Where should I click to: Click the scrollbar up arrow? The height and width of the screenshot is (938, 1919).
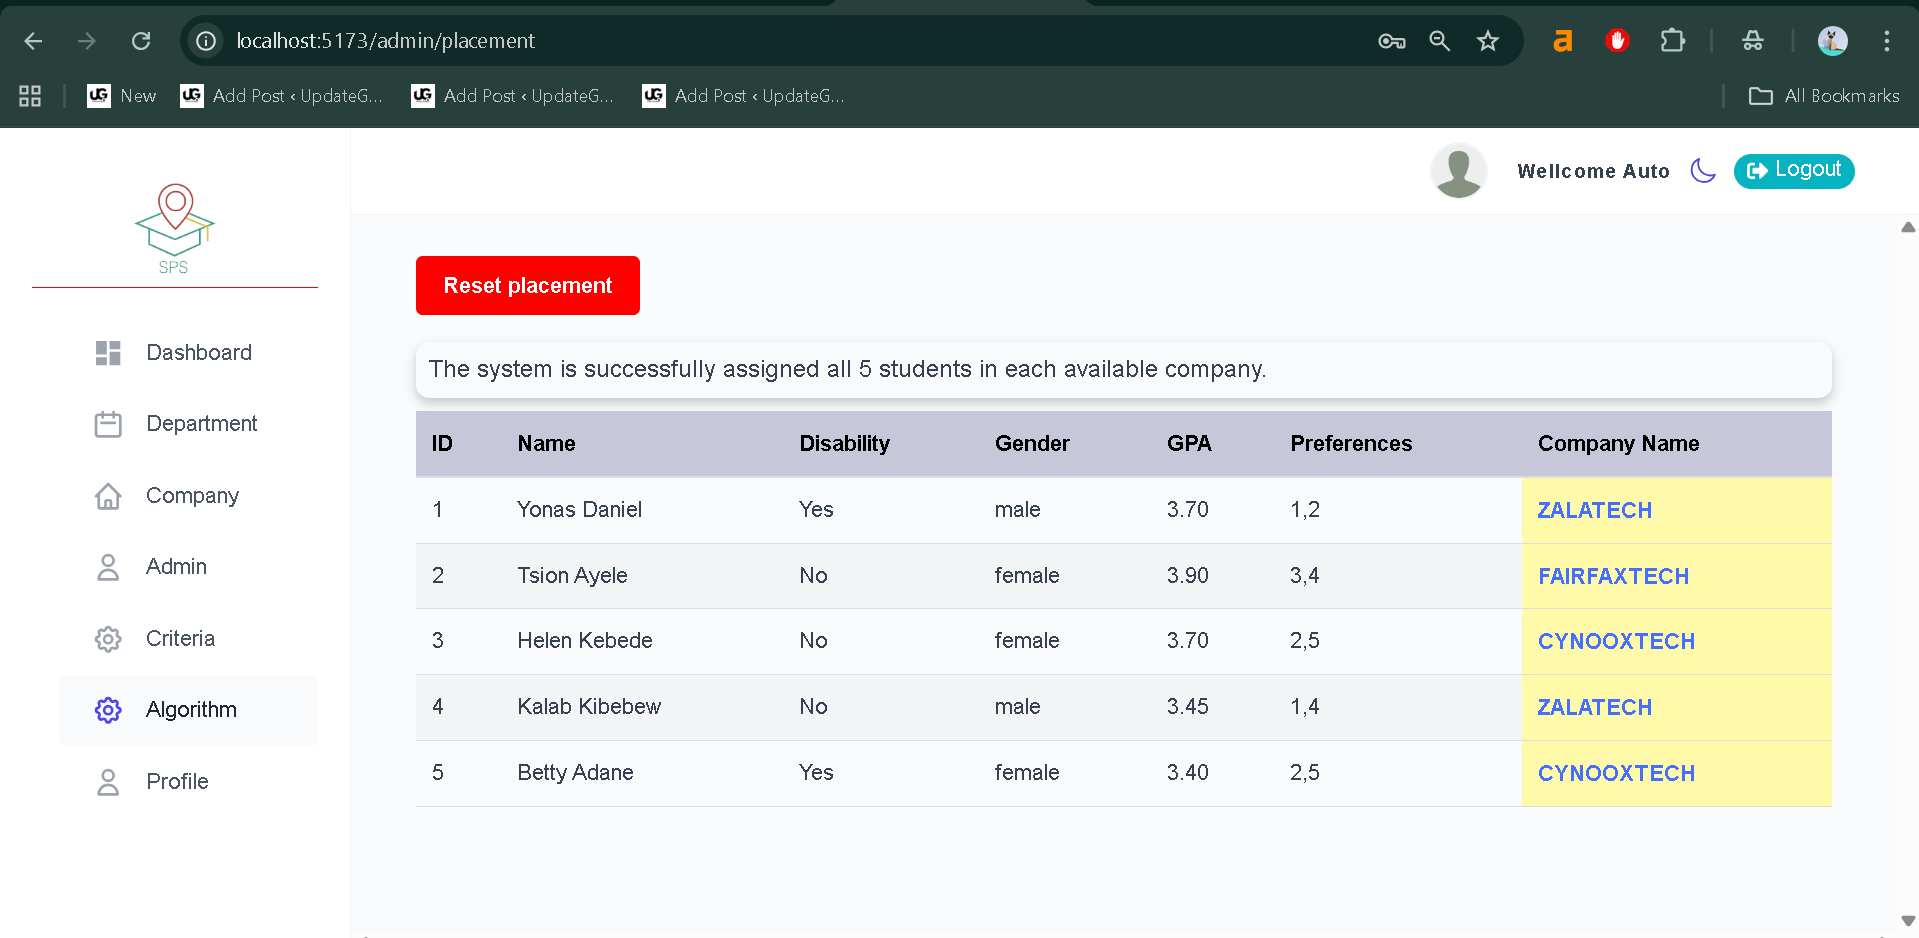pos(1908,227)
